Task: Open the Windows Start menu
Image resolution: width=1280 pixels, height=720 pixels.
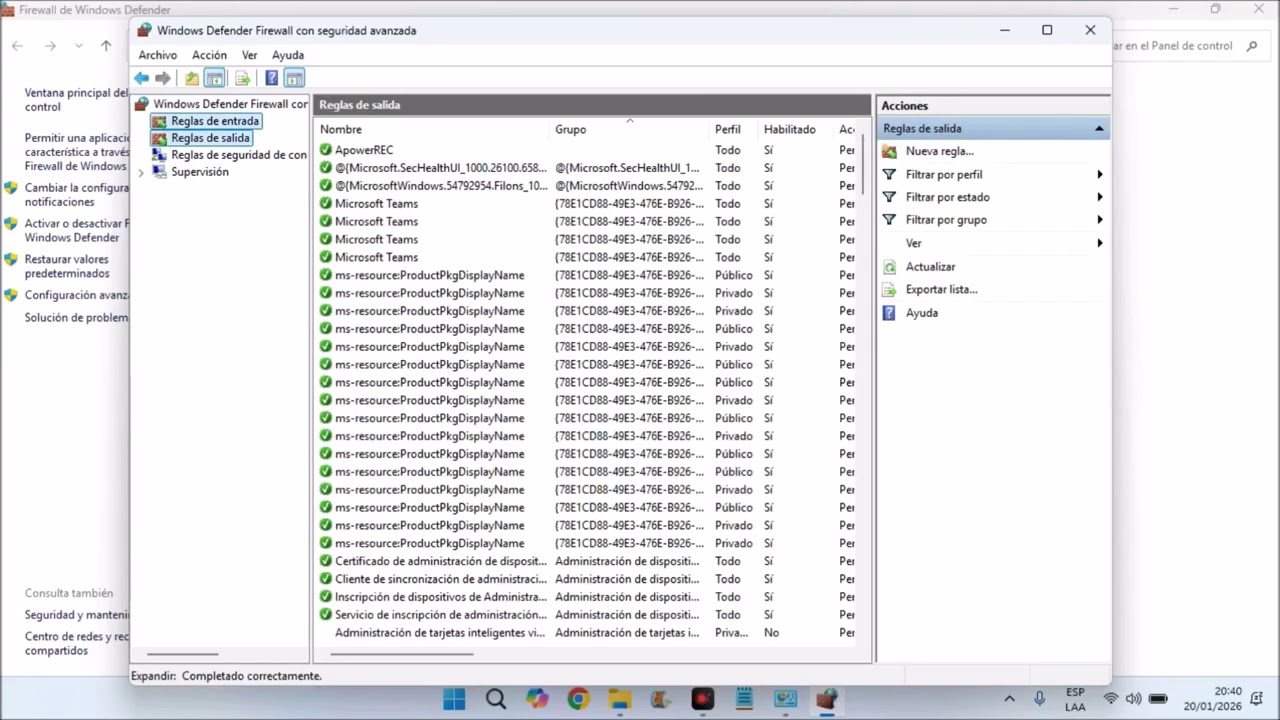Action: [454, 699]
